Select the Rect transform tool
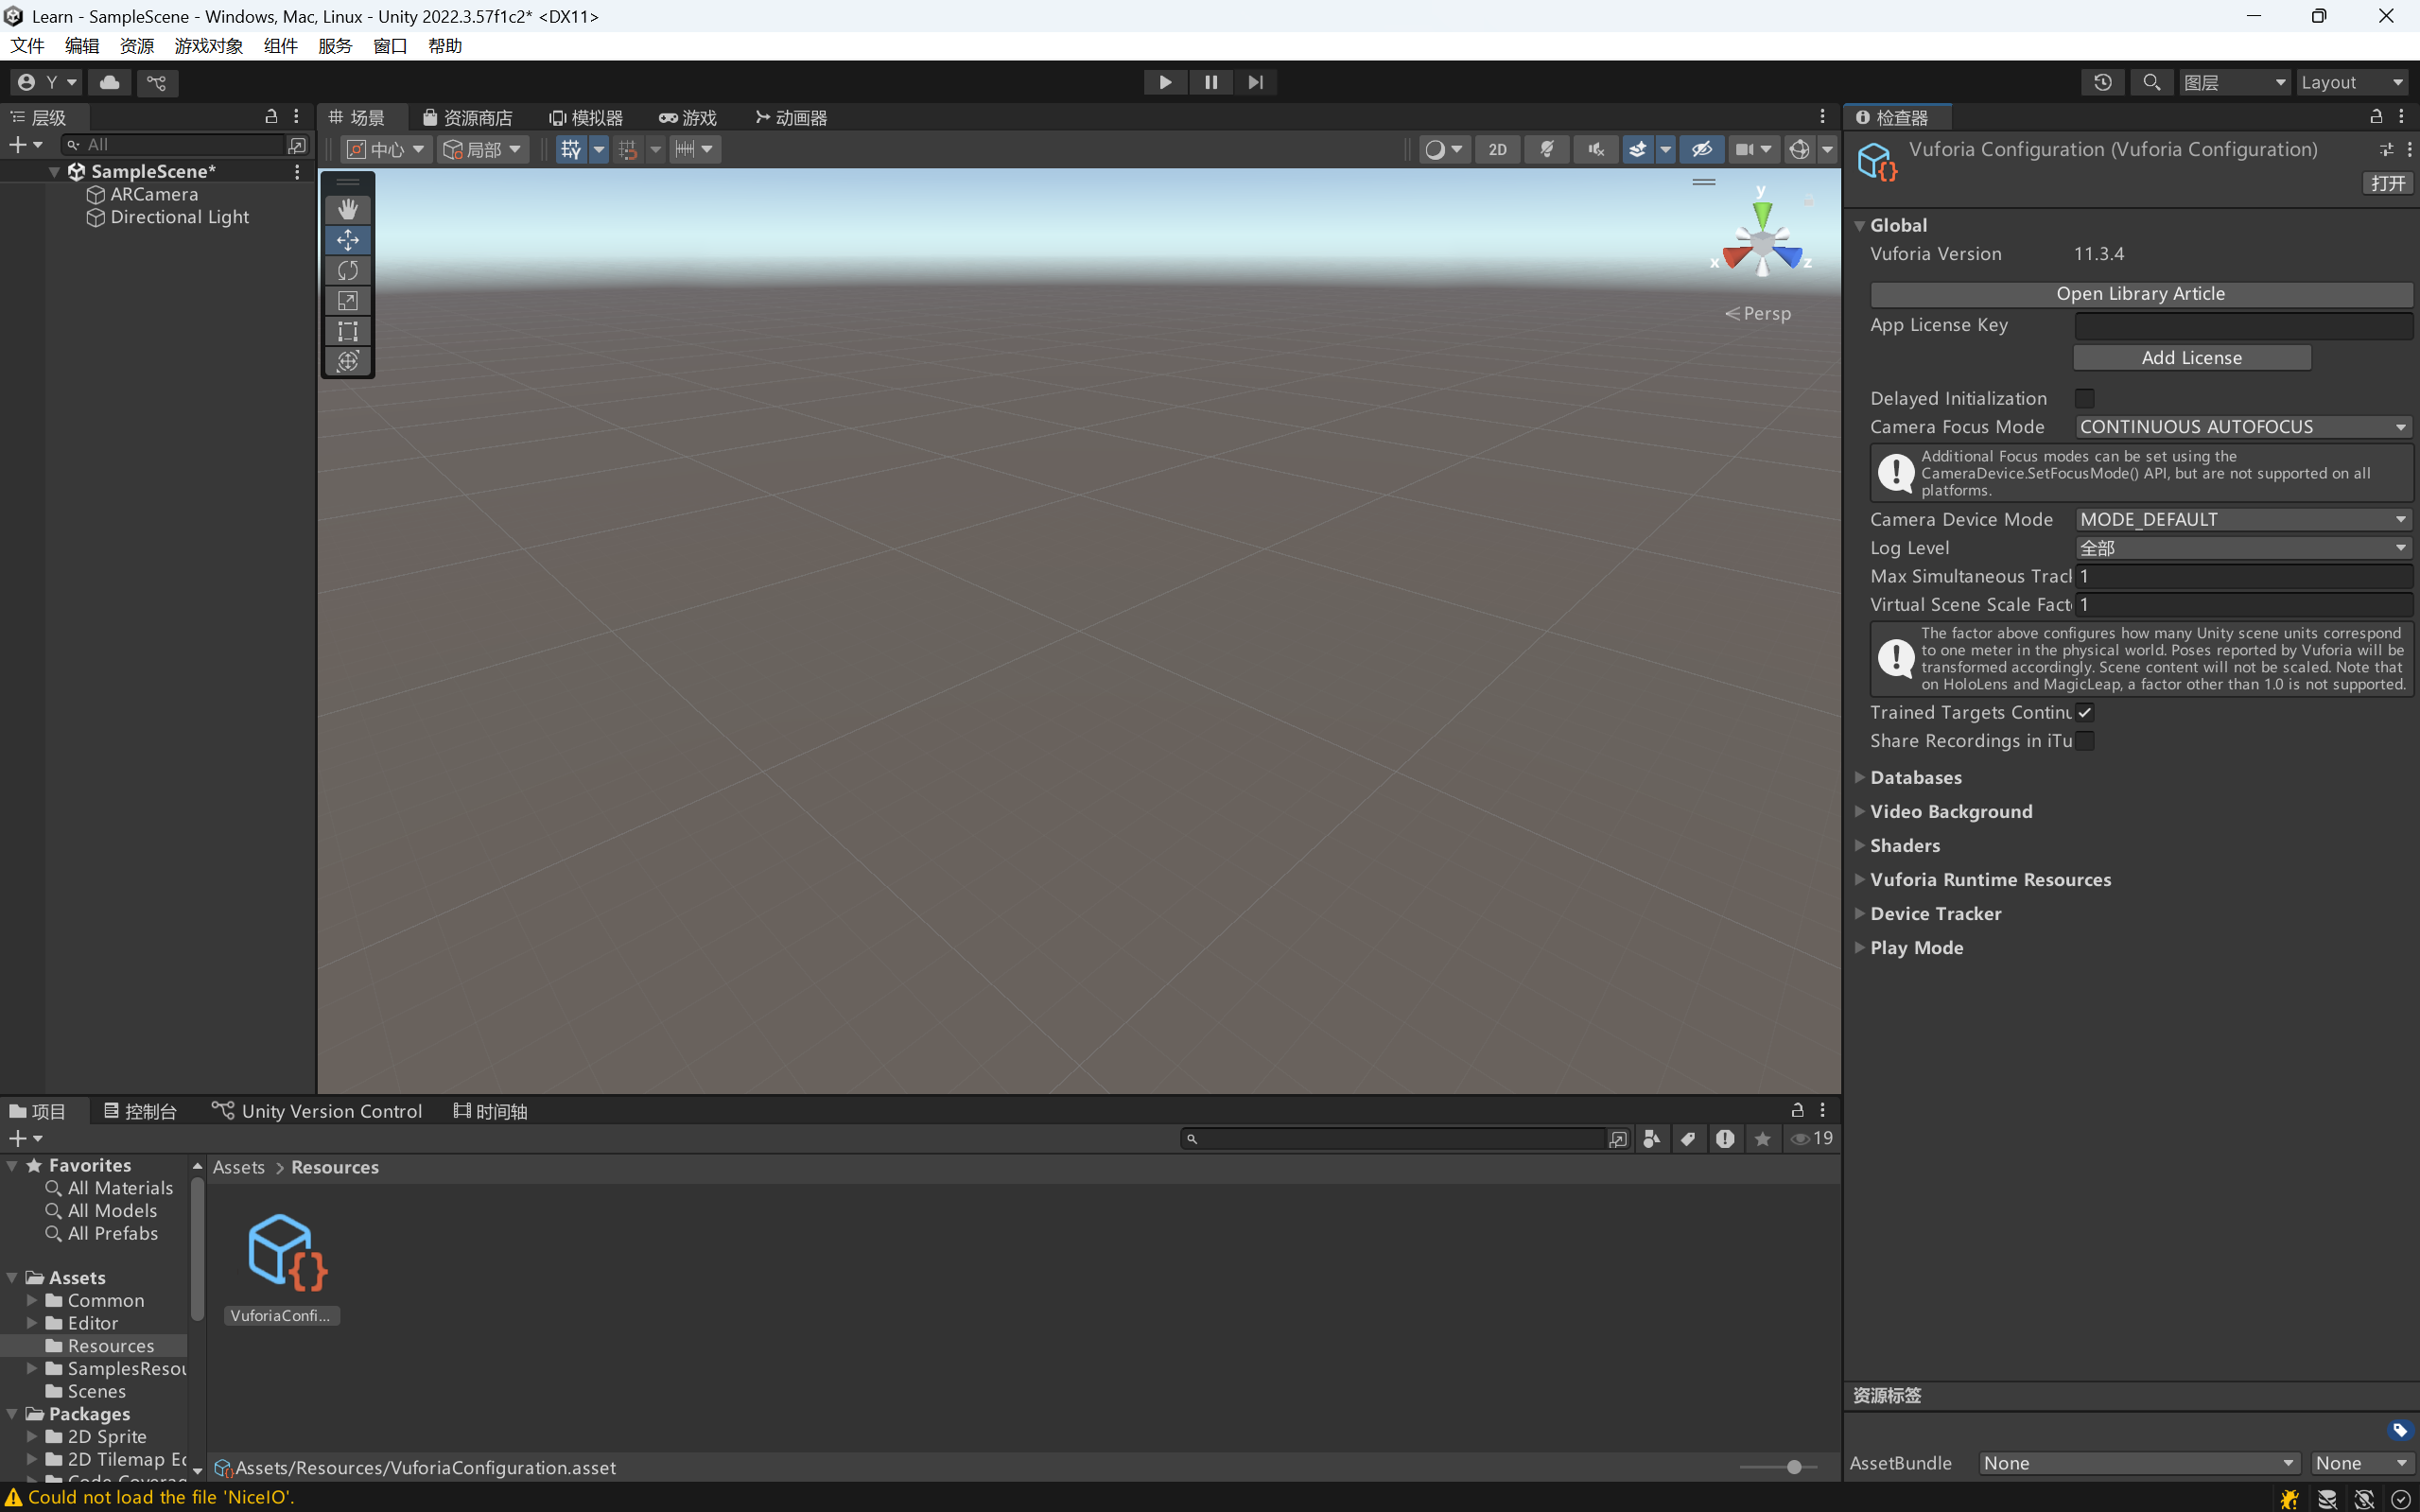The image size is (2420, 1512). point(347,331)
